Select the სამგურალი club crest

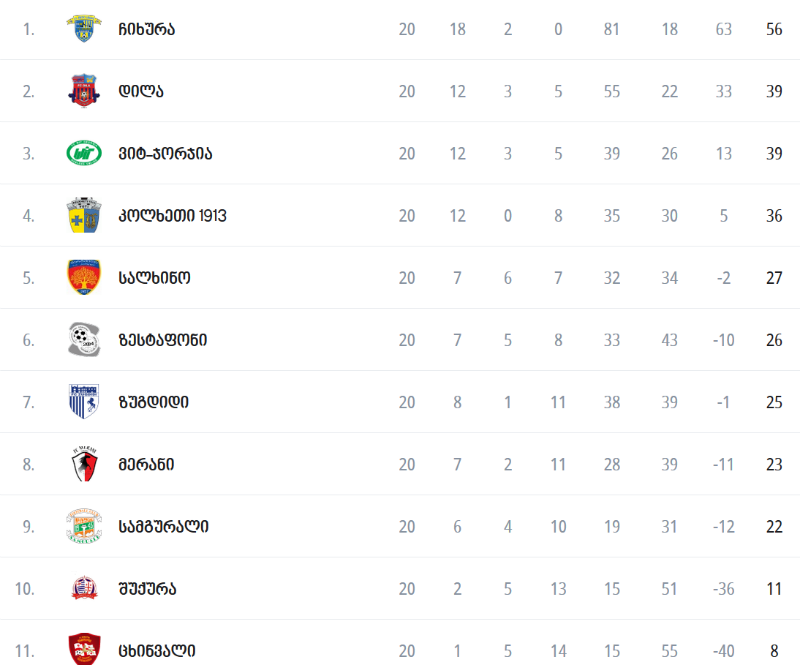pos(84,526)
